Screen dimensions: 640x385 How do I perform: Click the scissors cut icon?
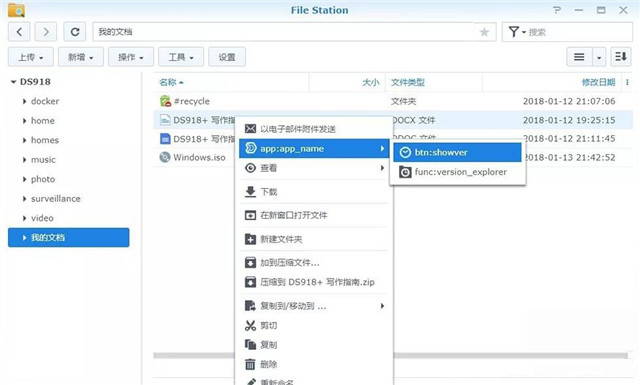coord(250,325)
